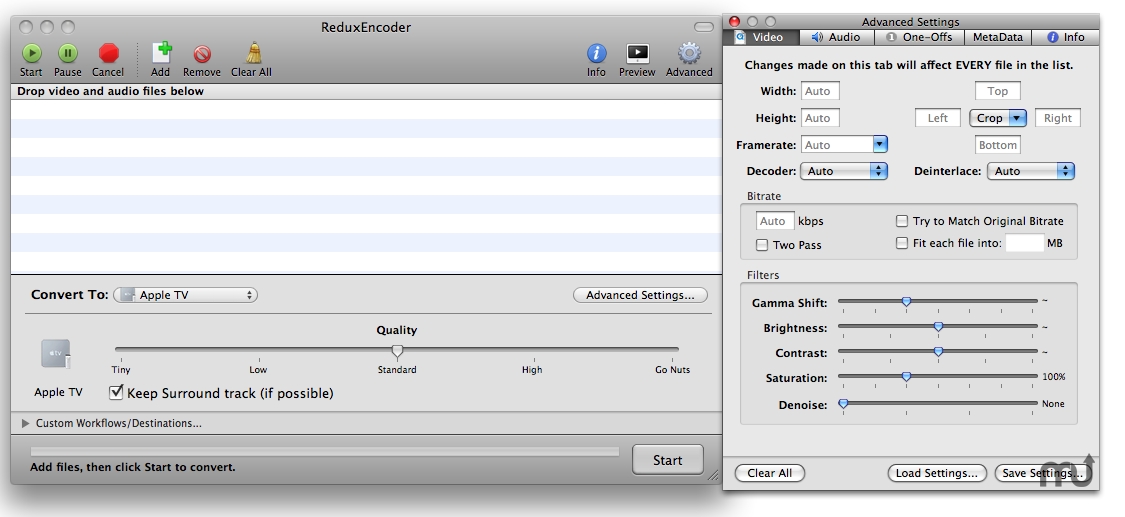Click the Load Settings... button
The width and height of the screenshot is (1125, 517).
936,473
